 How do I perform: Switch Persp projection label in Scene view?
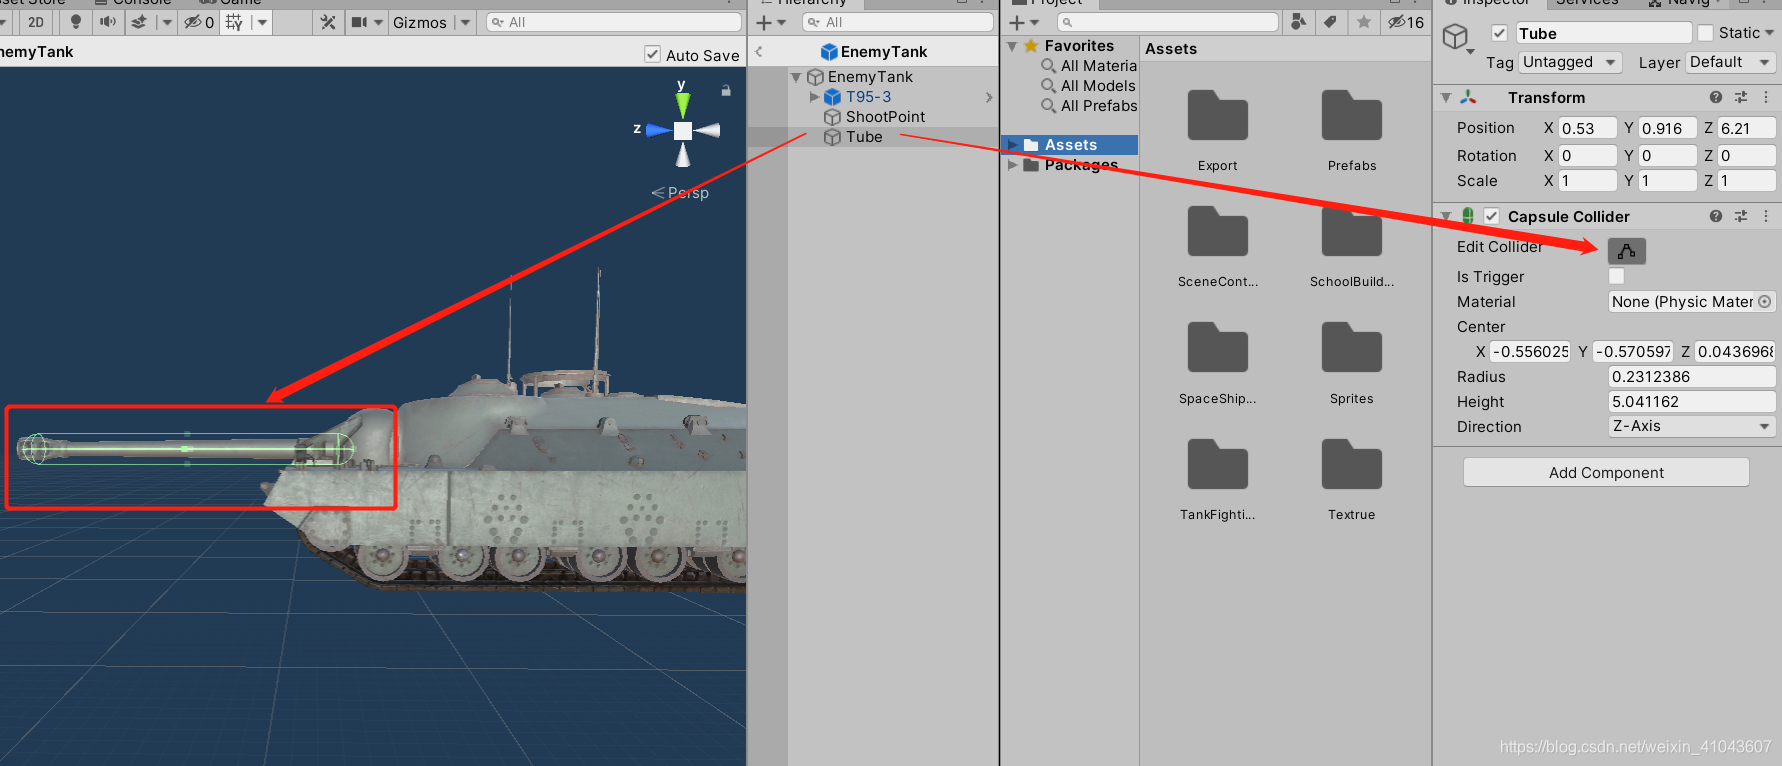[x=680, y=192]
